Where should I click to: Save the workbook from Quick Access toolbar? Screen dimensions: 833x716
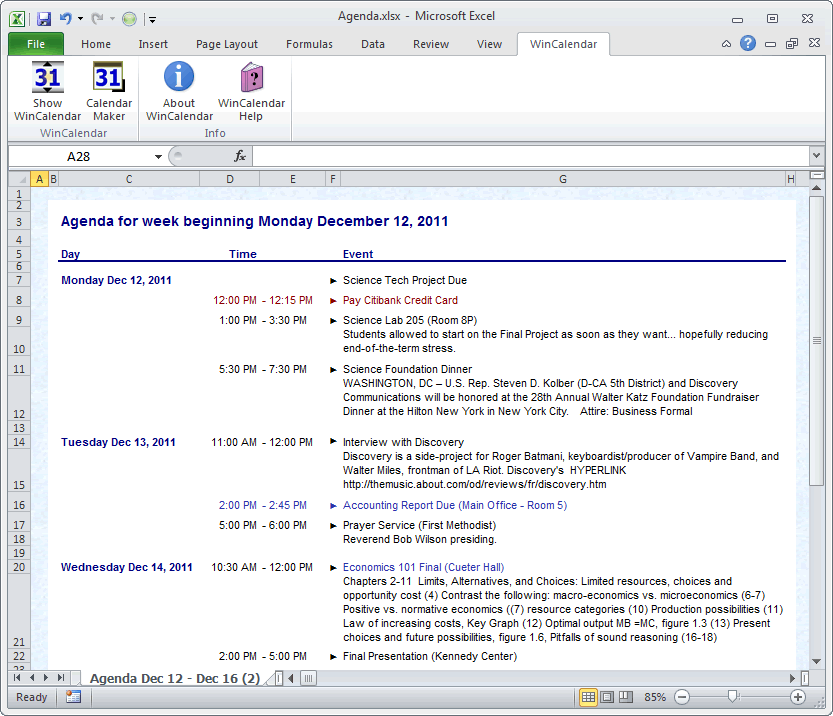tap(43, 19)
